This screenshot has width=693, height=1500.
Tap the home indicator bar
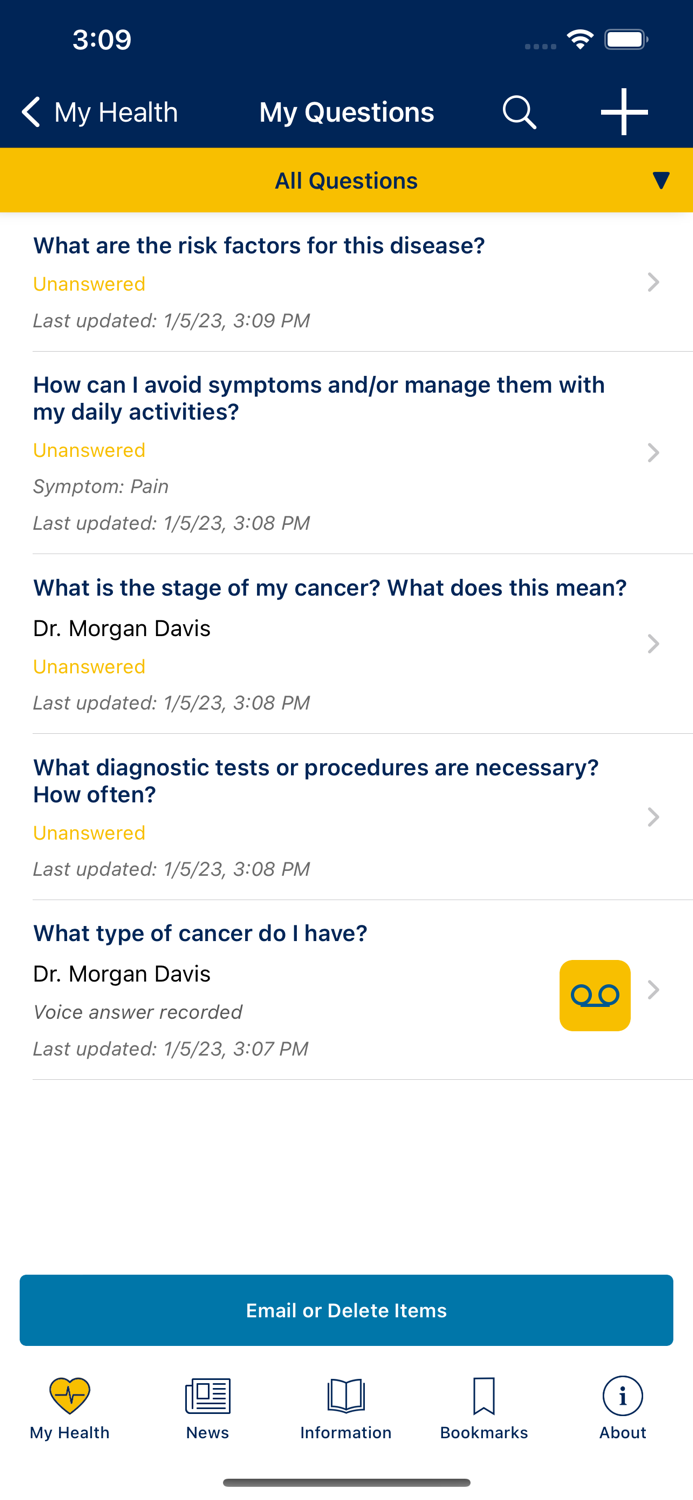point(346,1483)
